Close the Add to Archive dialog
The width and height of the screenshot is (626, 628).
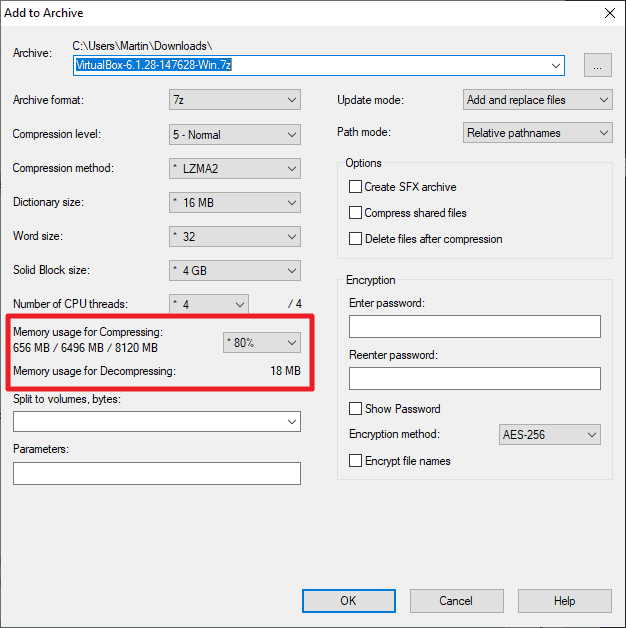pos(606,13)
